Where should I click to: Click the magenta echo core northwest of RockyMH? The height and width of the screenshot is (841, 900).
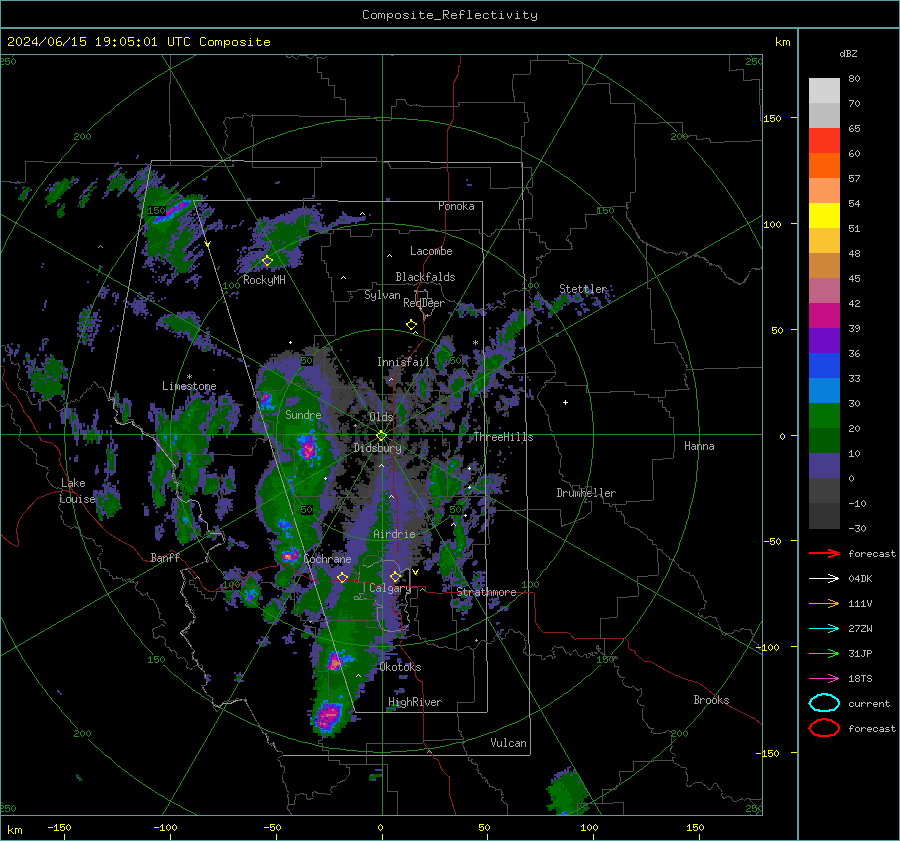(174, 210)
